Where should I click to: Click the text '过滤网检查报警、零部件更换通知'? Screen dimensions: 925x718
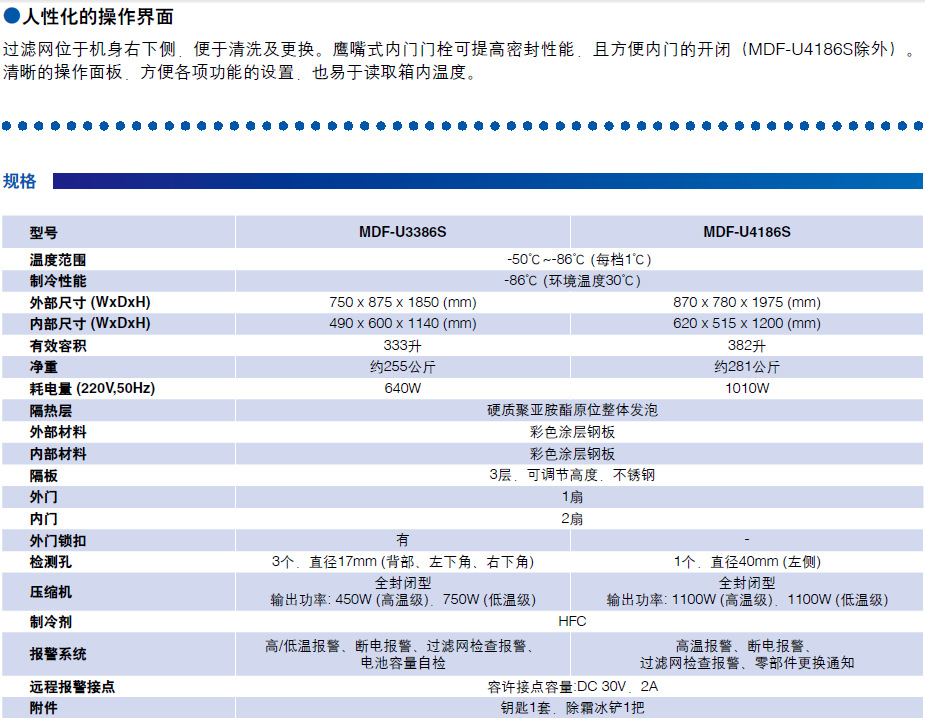point(747,663)
